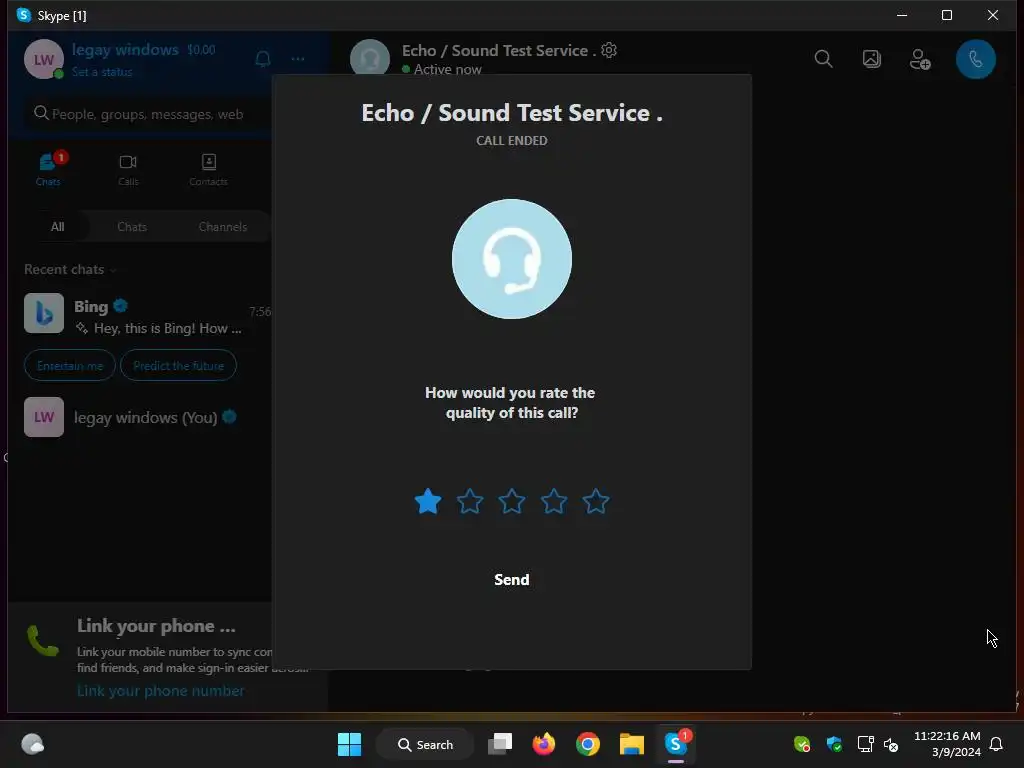Switch to the Calls navigation tab
Screen dimensions: 1024x768
click(128, 169)
